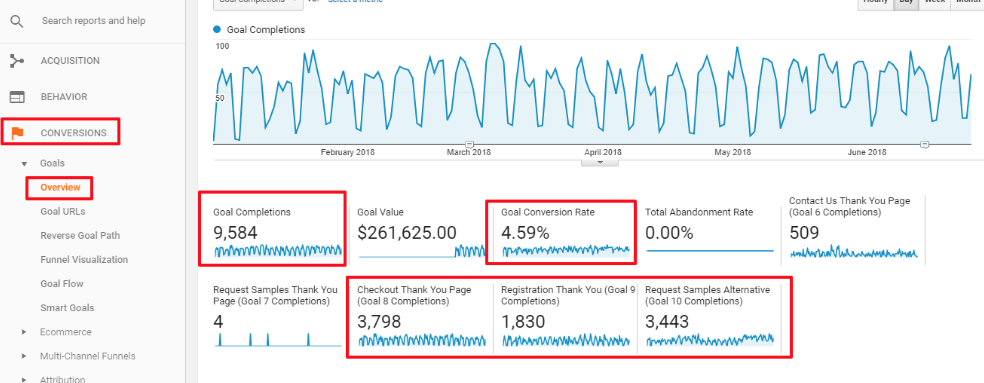Open the Funnel Visualization report
Image resolution: width=984 pixels, height=383 pixels.
point(84,259)
